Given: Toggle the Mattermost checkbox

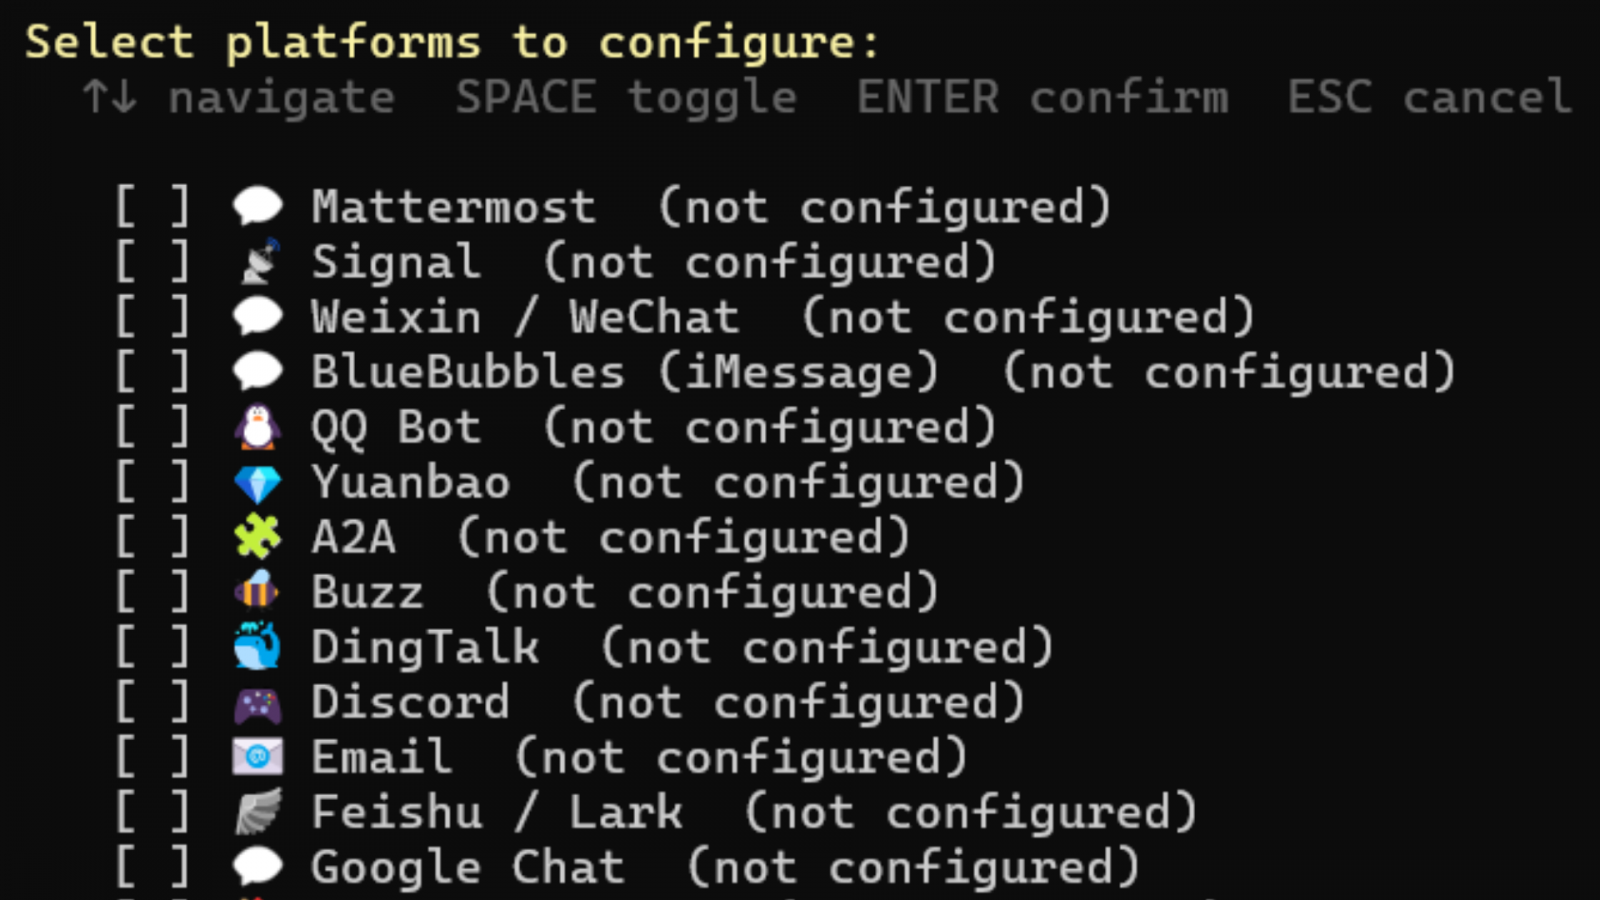Looking at the screenshot, I should coord(152,207).
